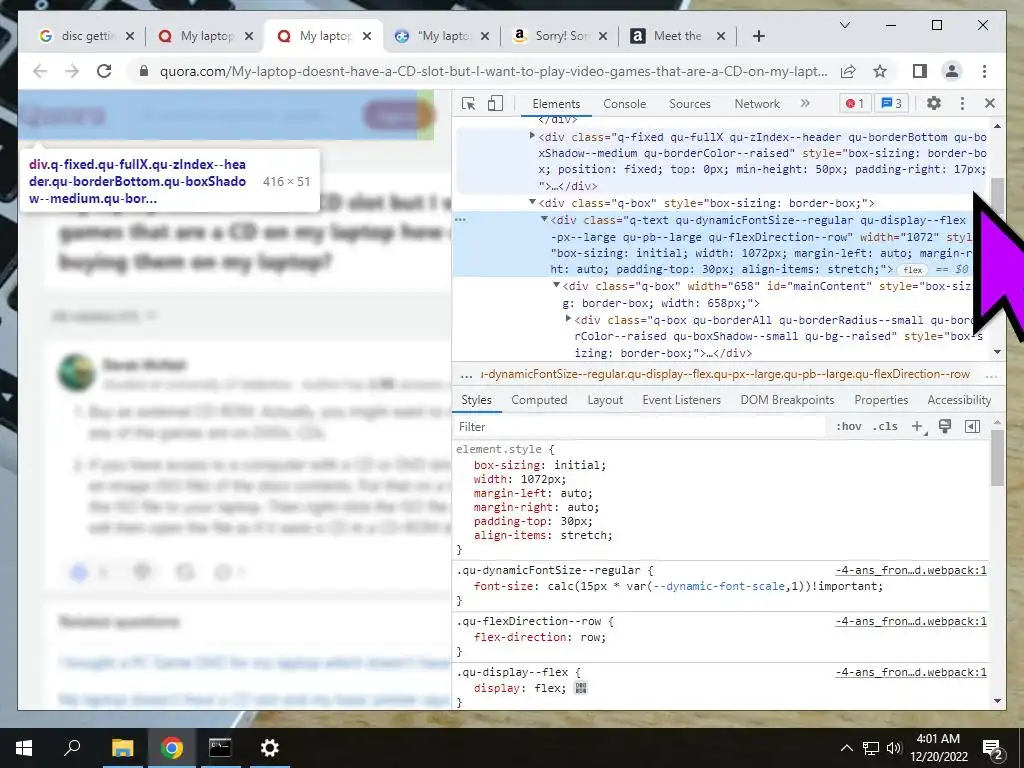Add a new style rule plus icon
Screen dimensions: 1024x768
click(918, 426)
